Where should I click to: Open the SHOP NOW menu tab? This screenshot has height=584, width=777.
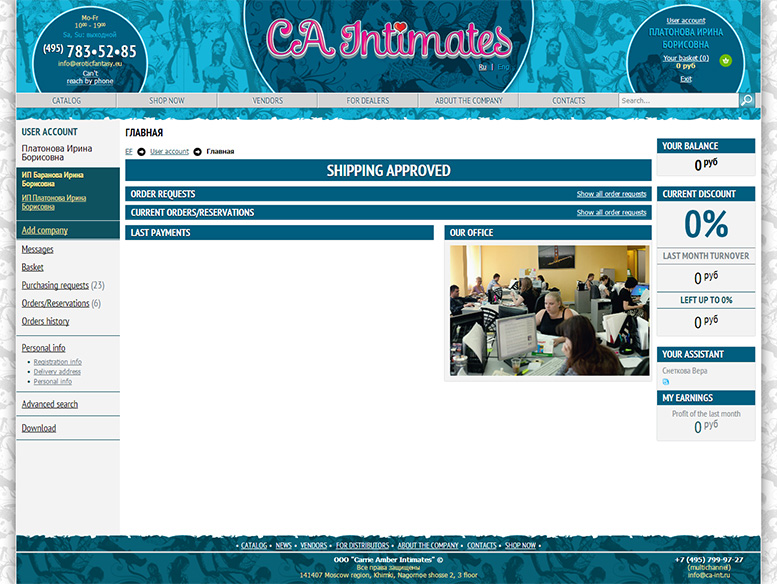click(x=167, y=101)
